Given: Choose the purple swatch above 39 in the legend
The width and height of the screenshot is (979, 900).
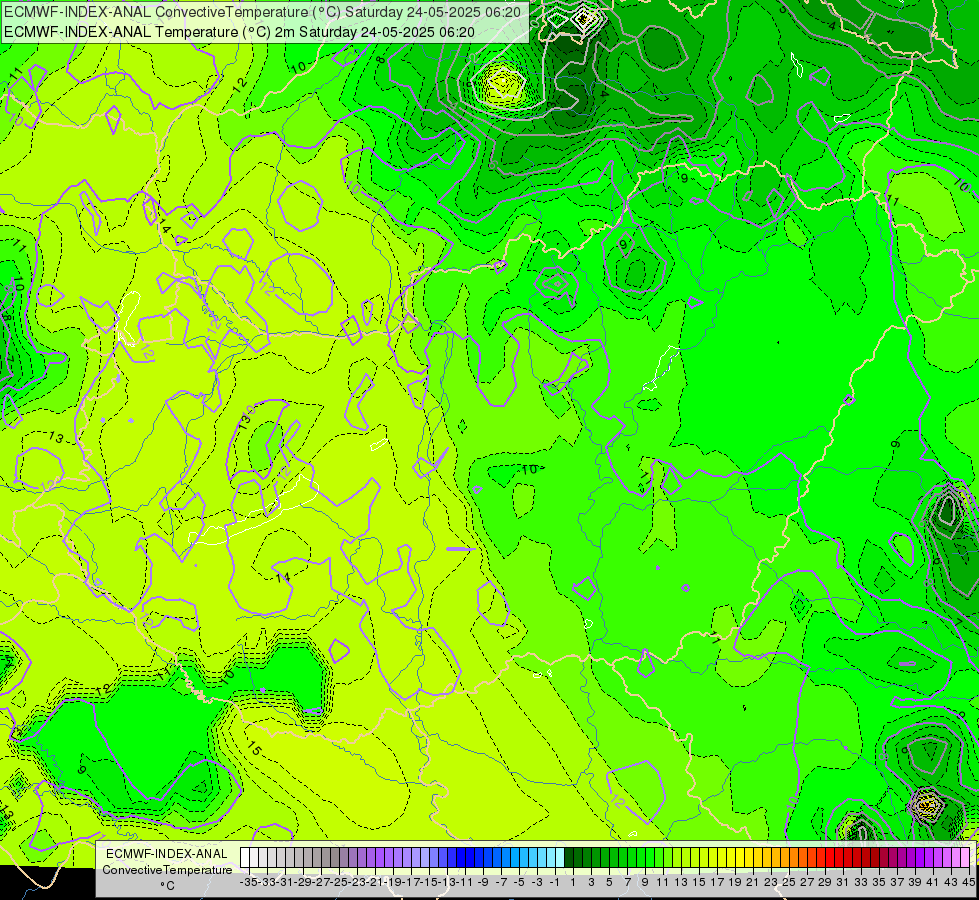Looking at the screenshot, I should [x=910, y=857].
